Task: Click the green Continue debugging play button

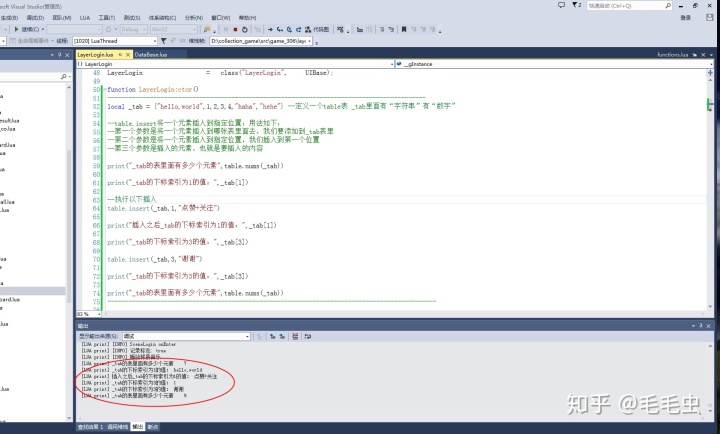Action: coord(17,29)
